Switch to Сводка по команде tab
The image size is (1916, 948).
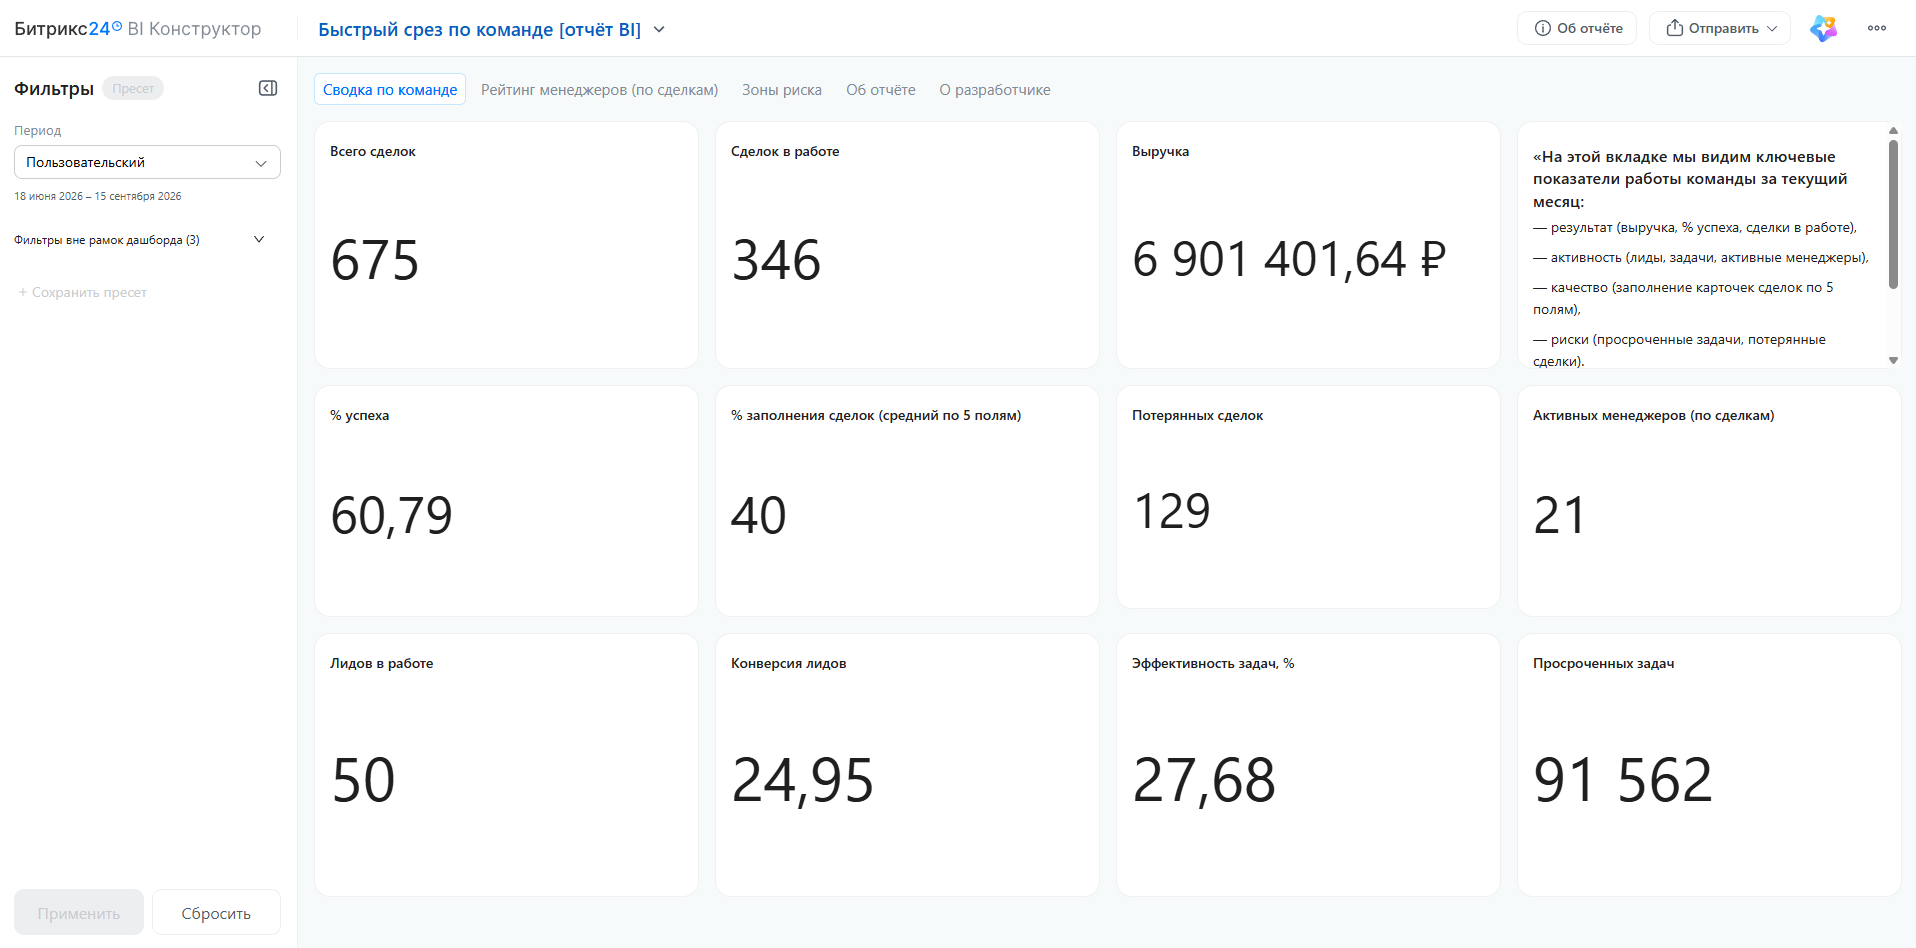tap(390, 89)
